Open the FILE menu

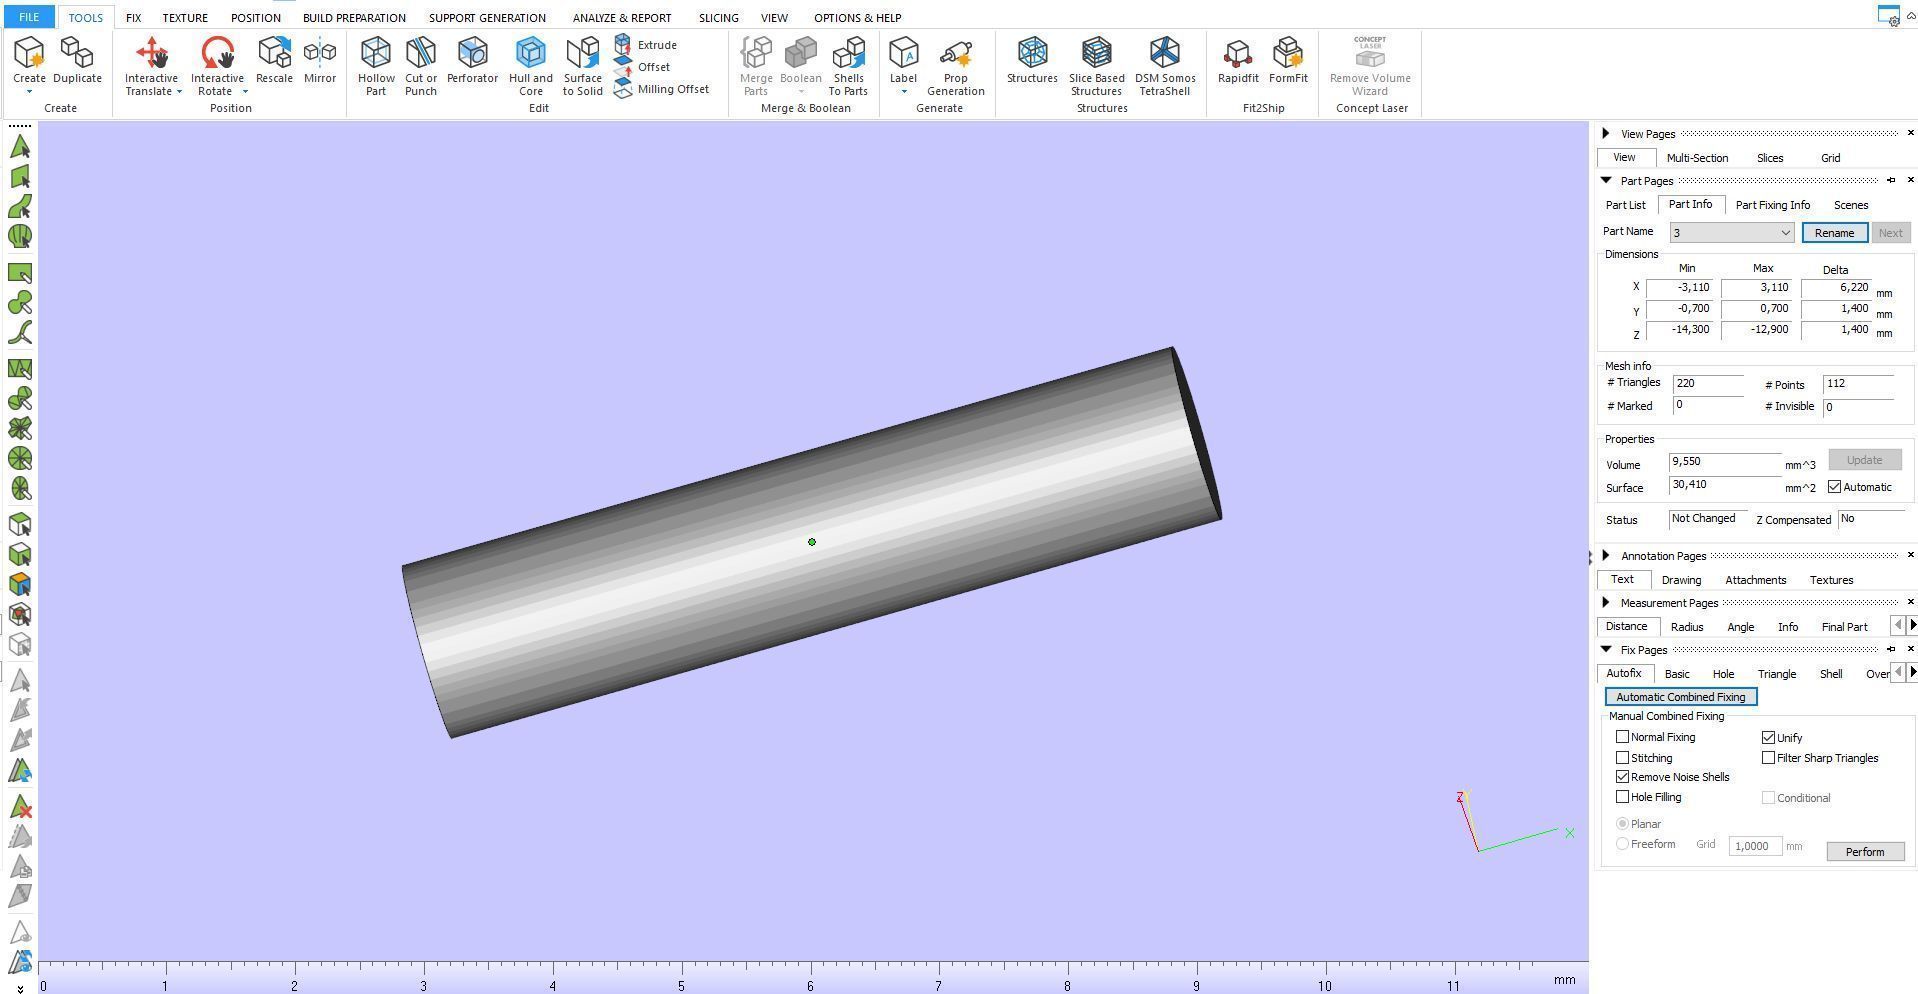pos(29,17)
